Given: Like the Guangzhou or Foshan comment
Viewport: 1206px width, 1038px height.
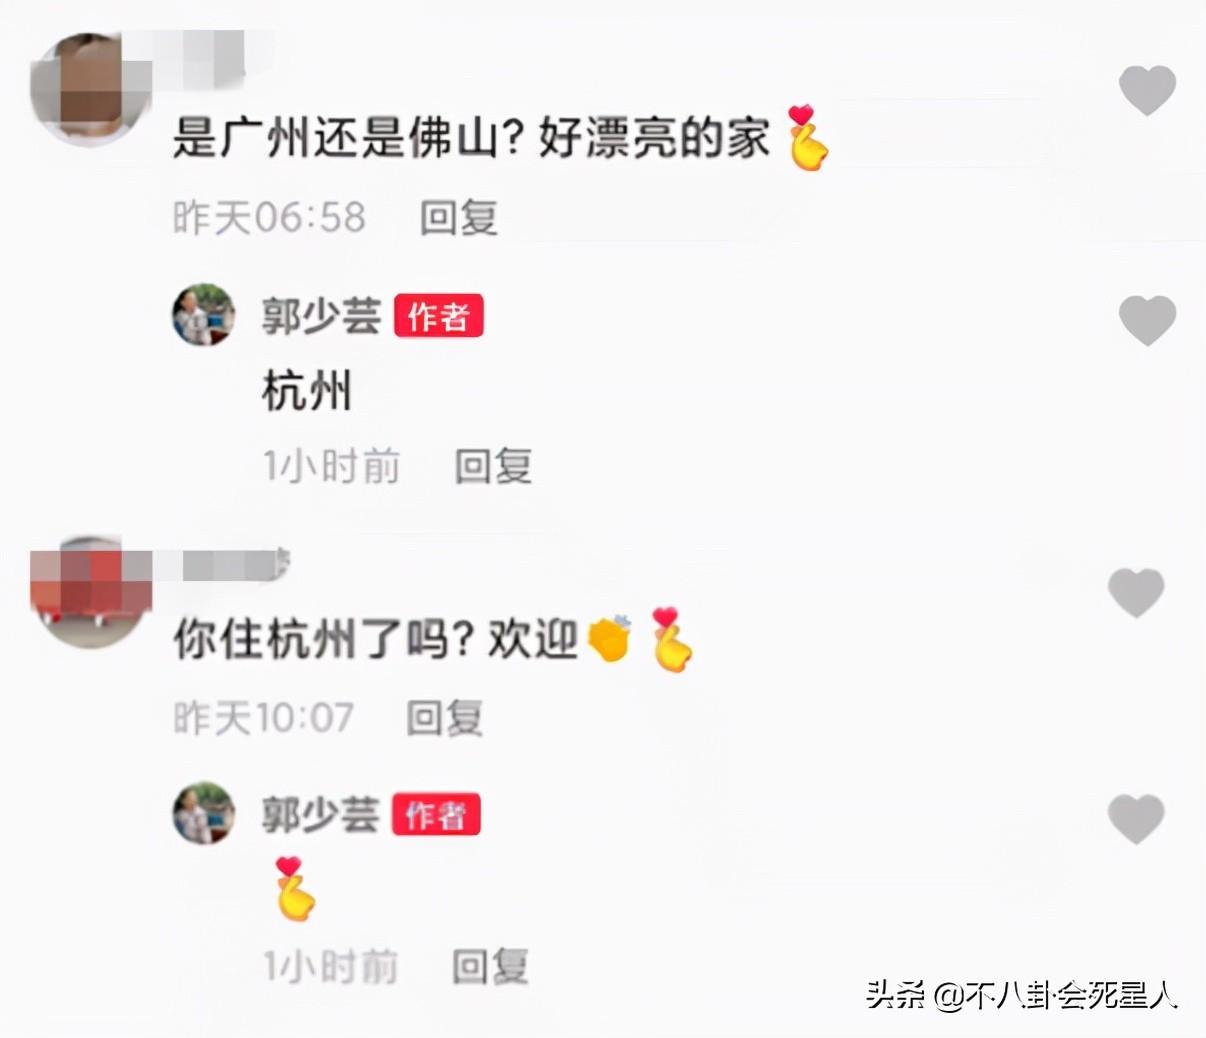Looking at the screenshot, I should click(x=1147, y=90).
